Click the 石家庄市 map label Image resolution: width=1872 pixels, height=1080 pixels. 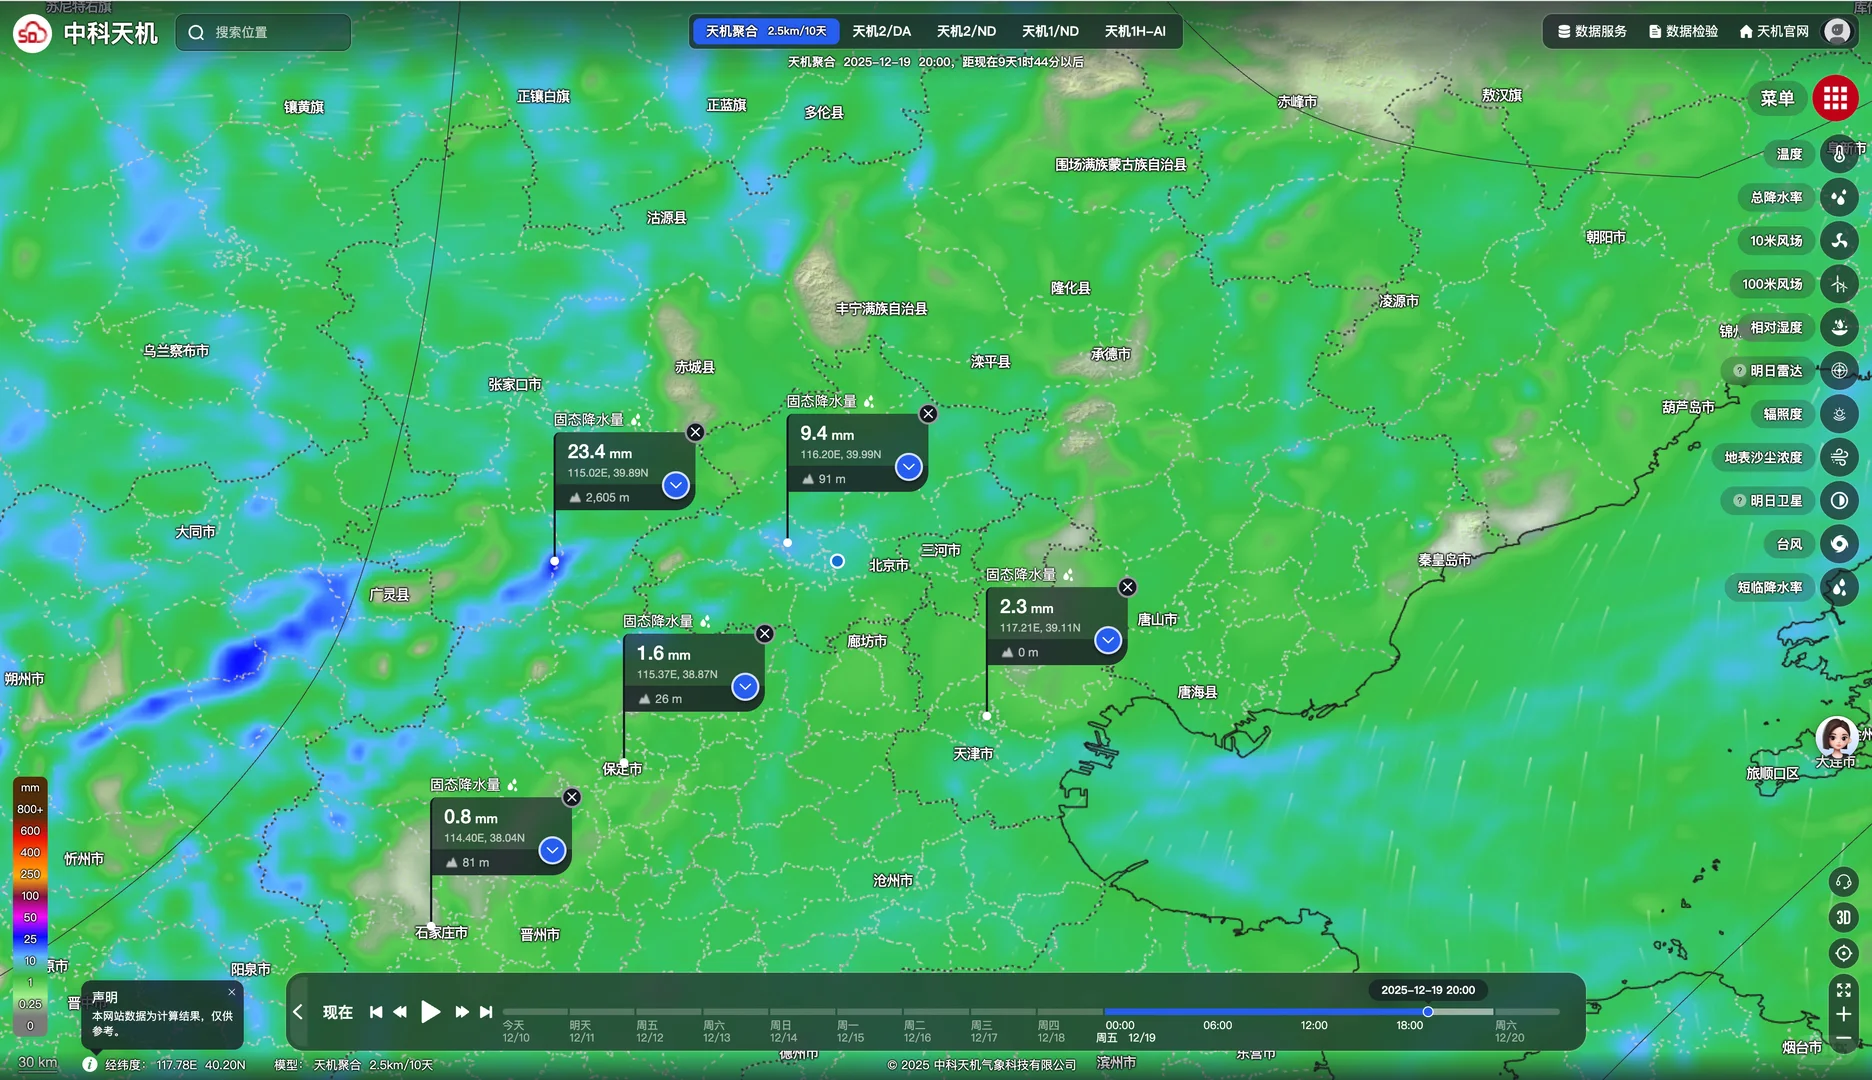pyautogui.click(x=441, y=932)
